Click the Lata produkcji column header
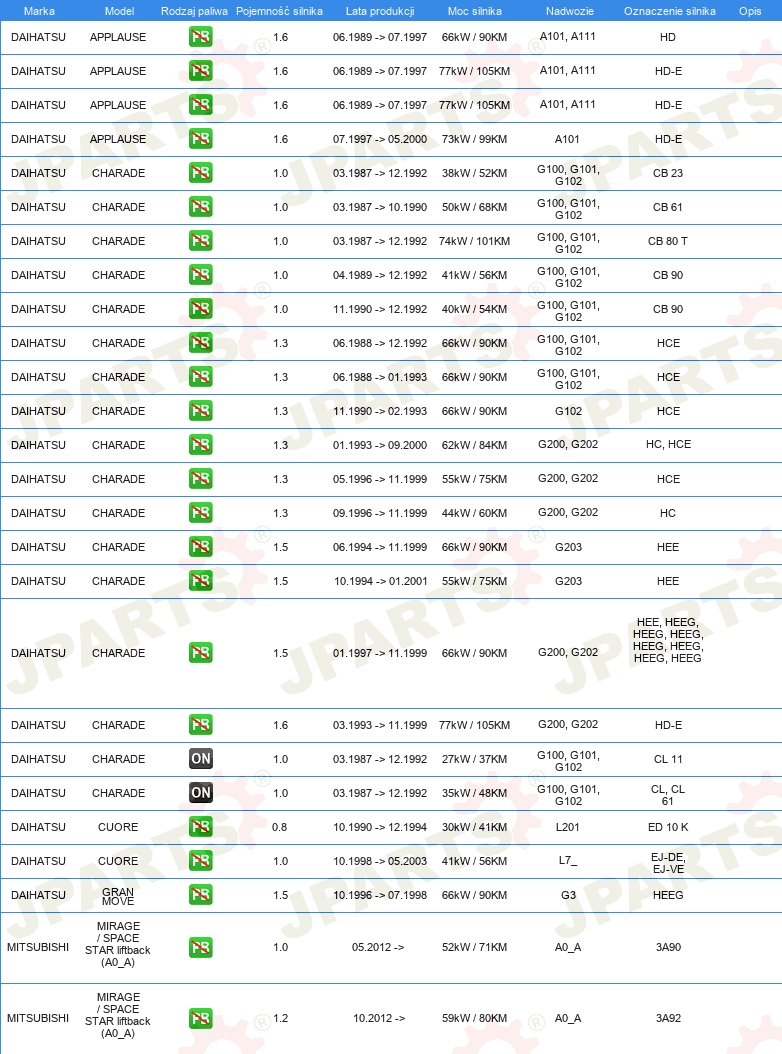The height and width of the screenshot is (1054, 782). pyautogui.click(x=380, y=11)
